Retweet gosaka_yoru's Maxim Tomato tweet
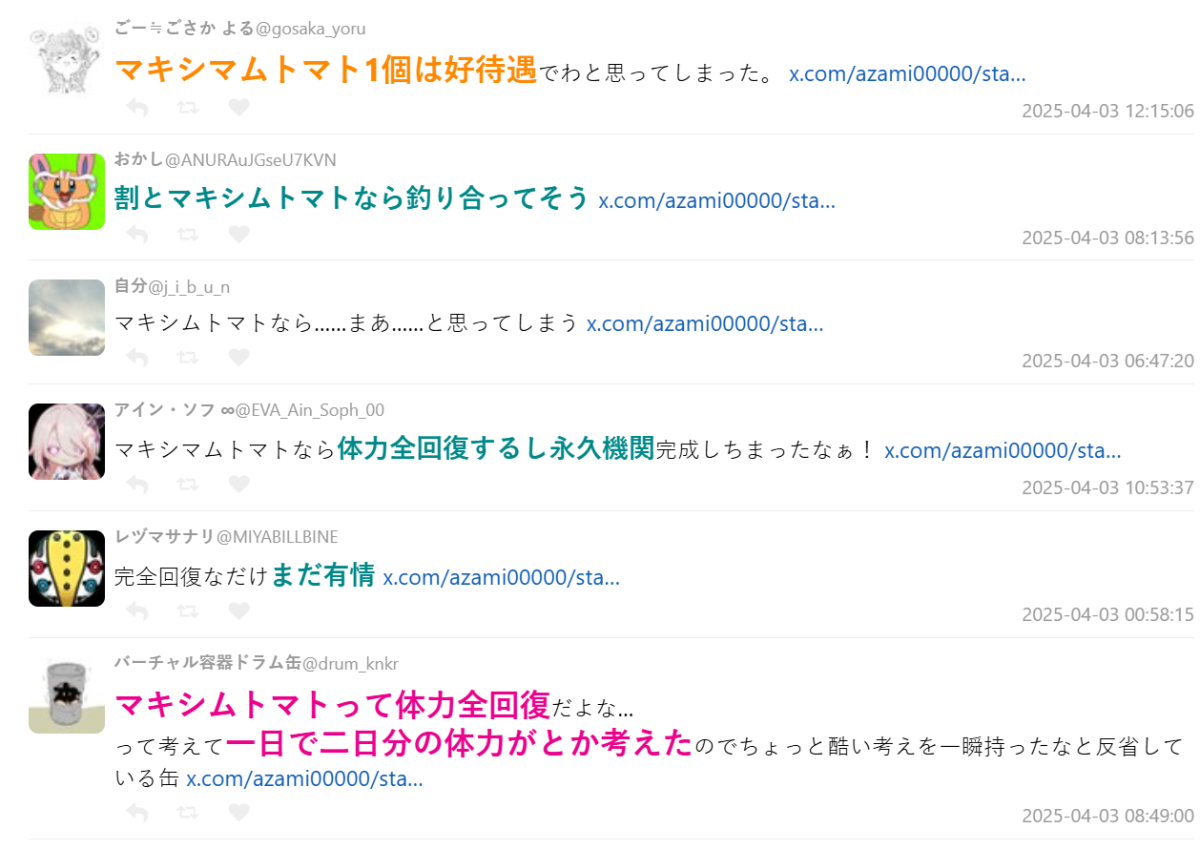 tap(187, 107)
